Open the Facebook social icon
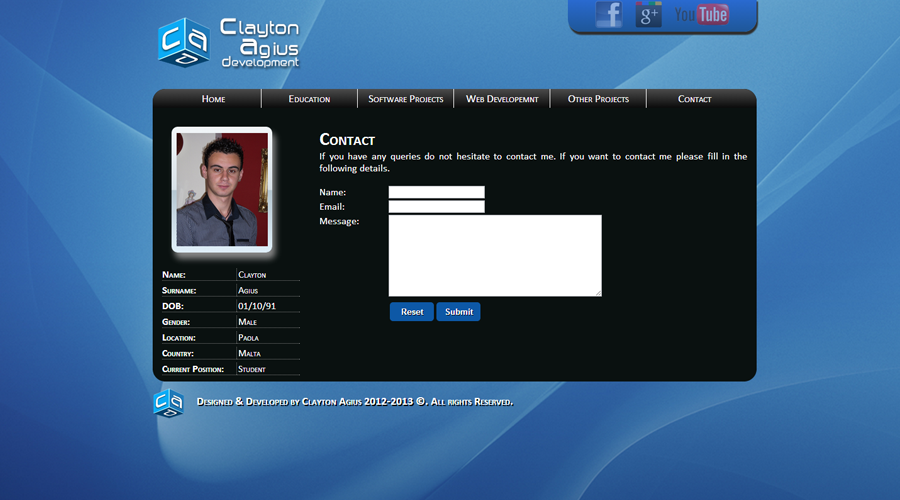Image resolution: width=900 pixels, height=500 pixels. [608, 14]
